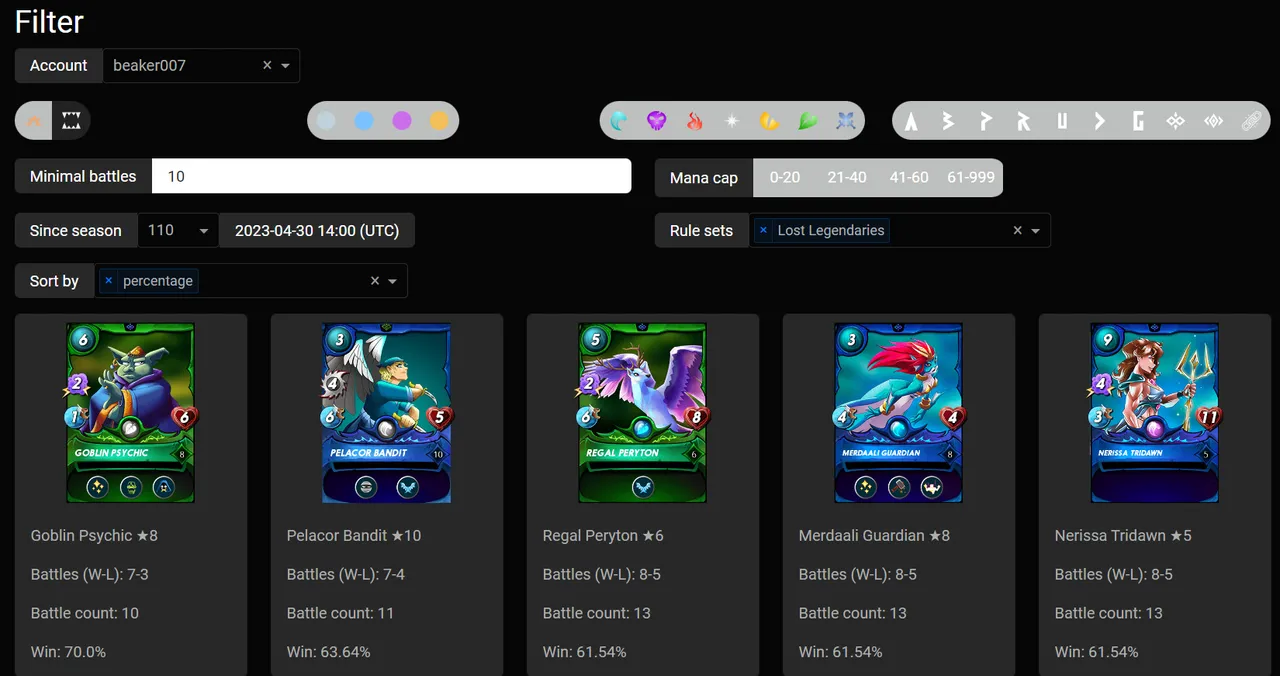Filter by Gladius edition G rune icon

coord(1138,121)
